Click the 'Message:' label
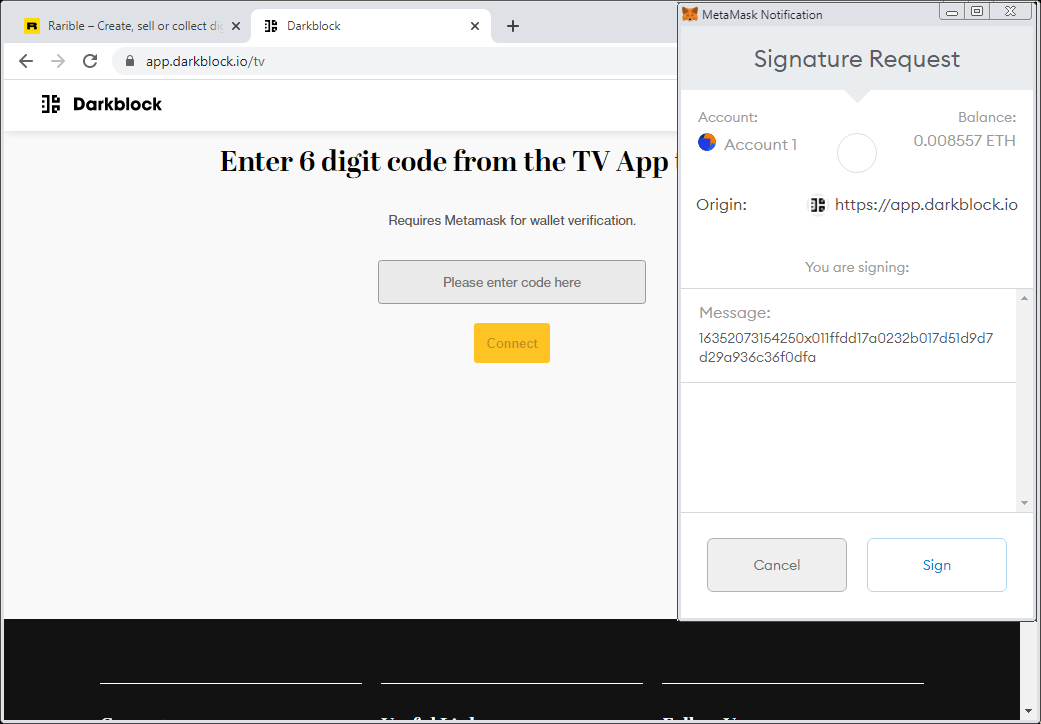This screenshot has height=724, width=1041. pos(734,313)
